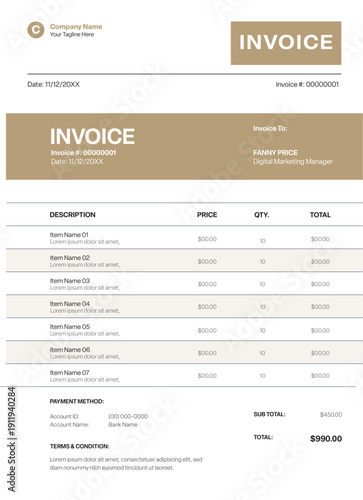Click the price value for Item Name 01
Viewport: 363px width, 500px height.
coord(207,239)
